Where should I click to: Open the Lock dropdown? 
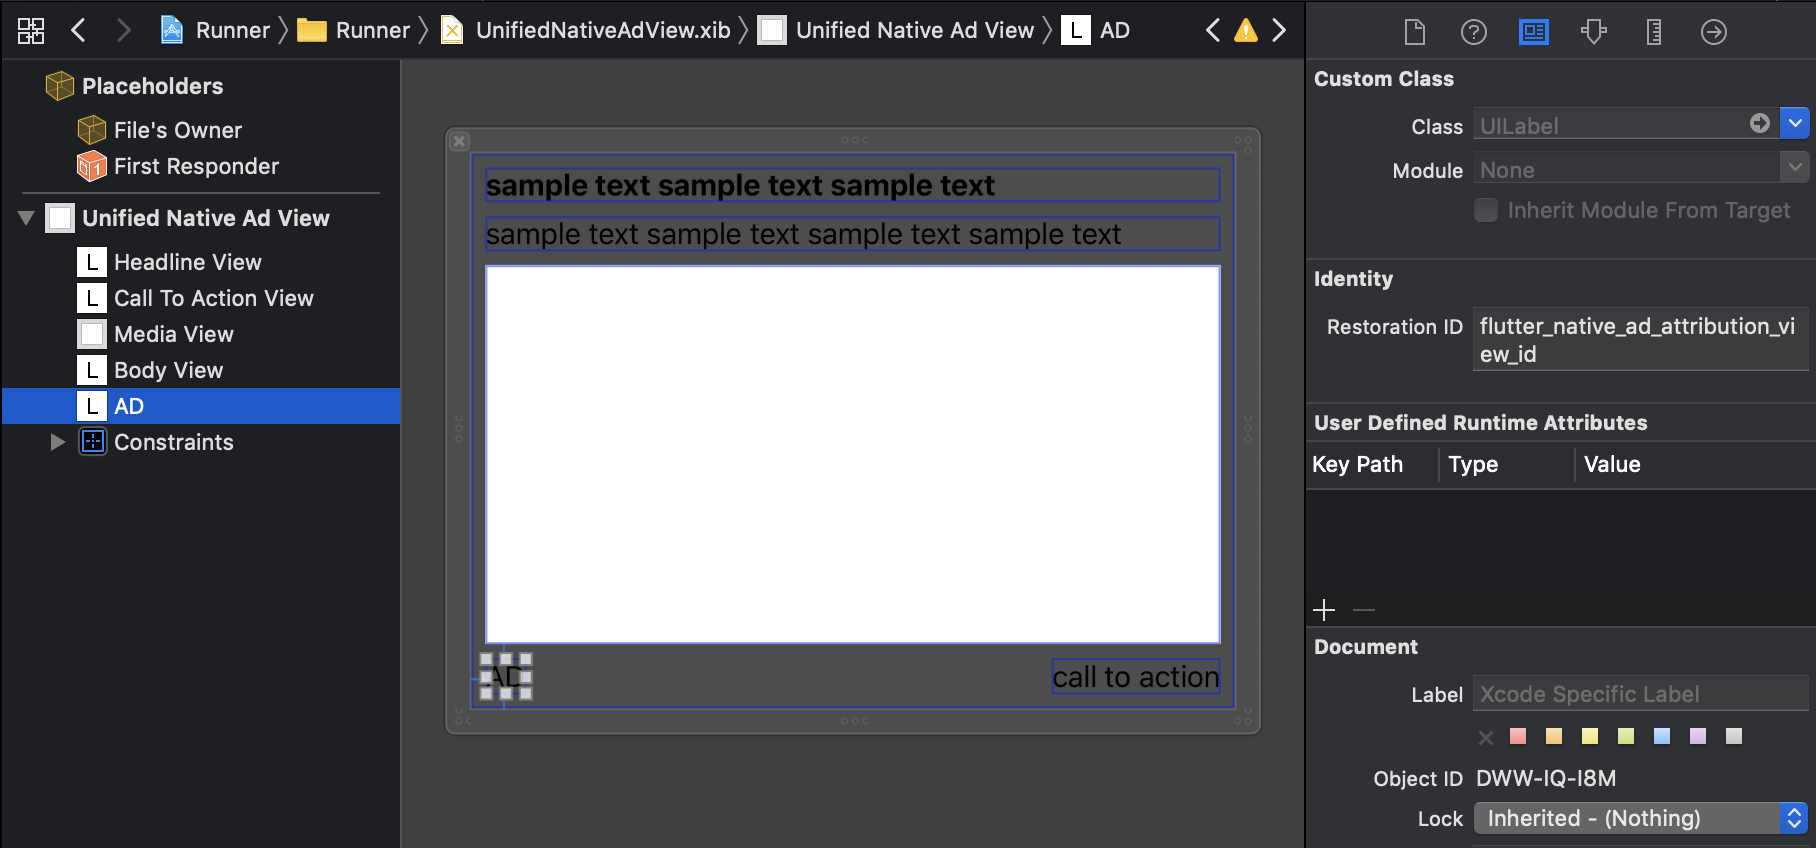click(x=1641, y=818)
